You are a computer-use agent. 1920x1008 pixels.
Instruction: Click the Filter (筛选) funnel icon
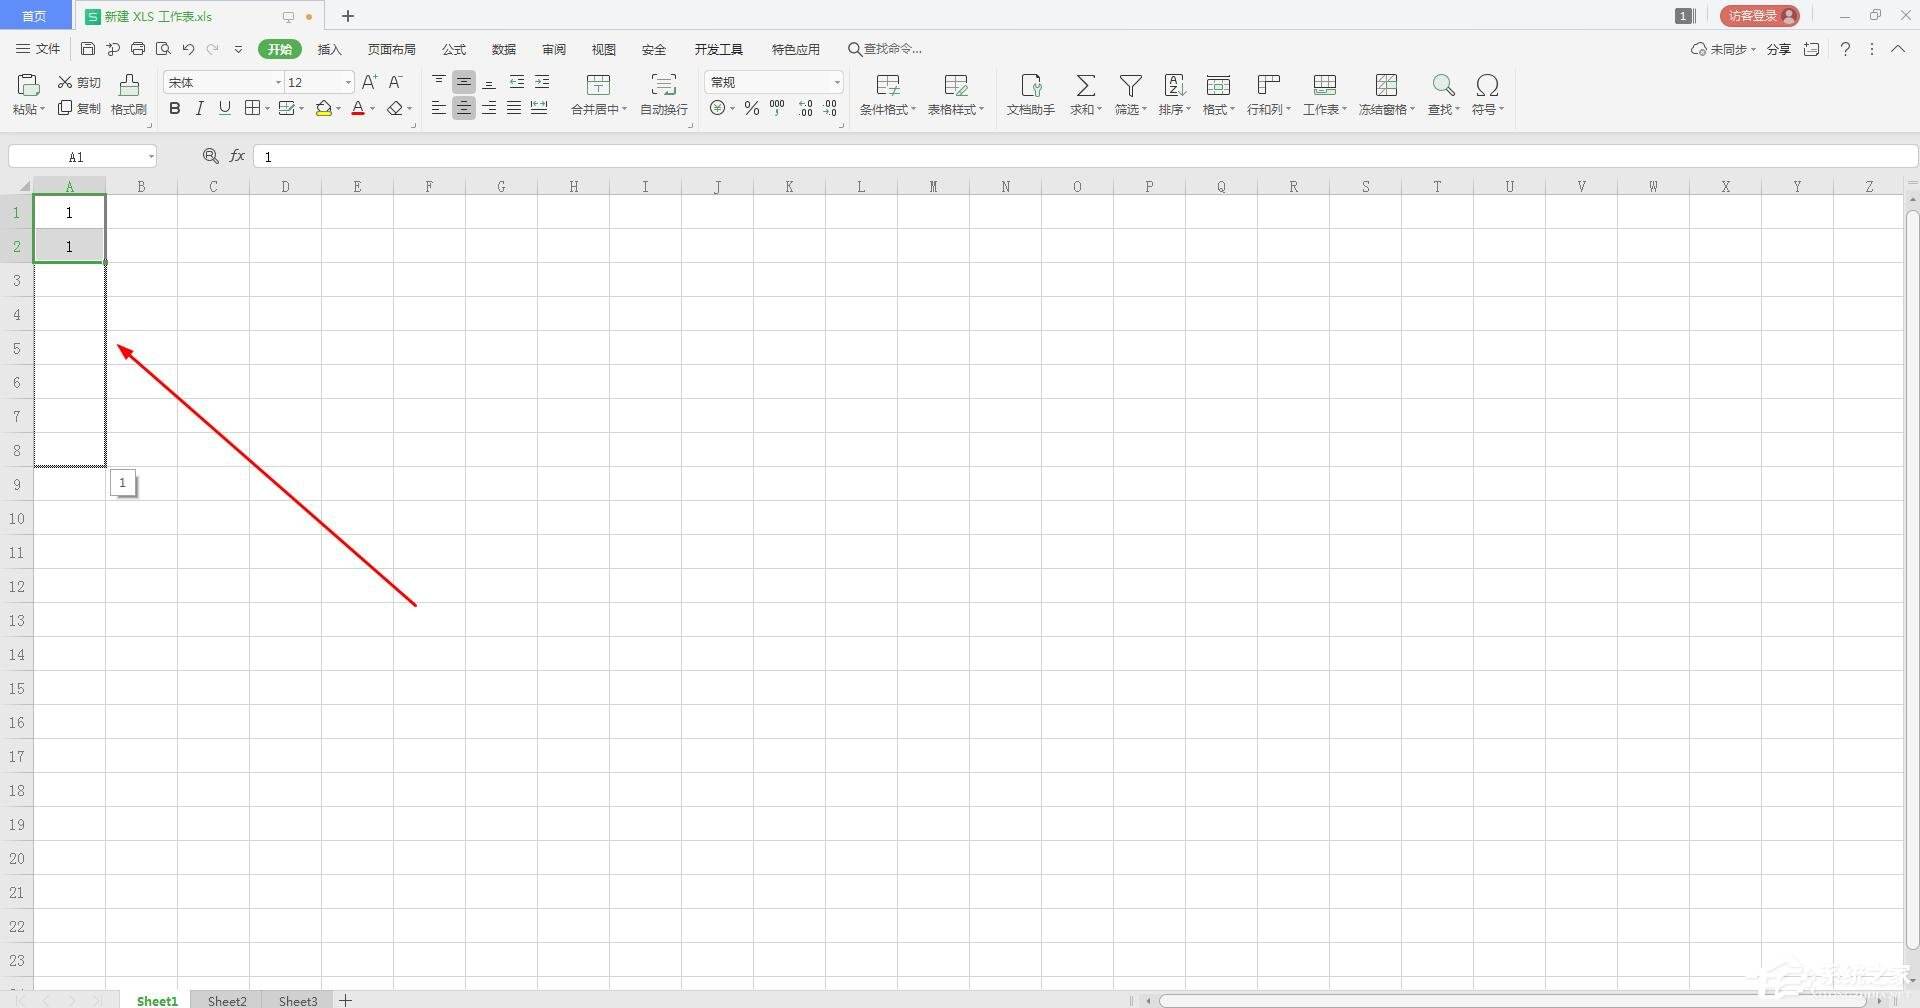point(1130,86)
